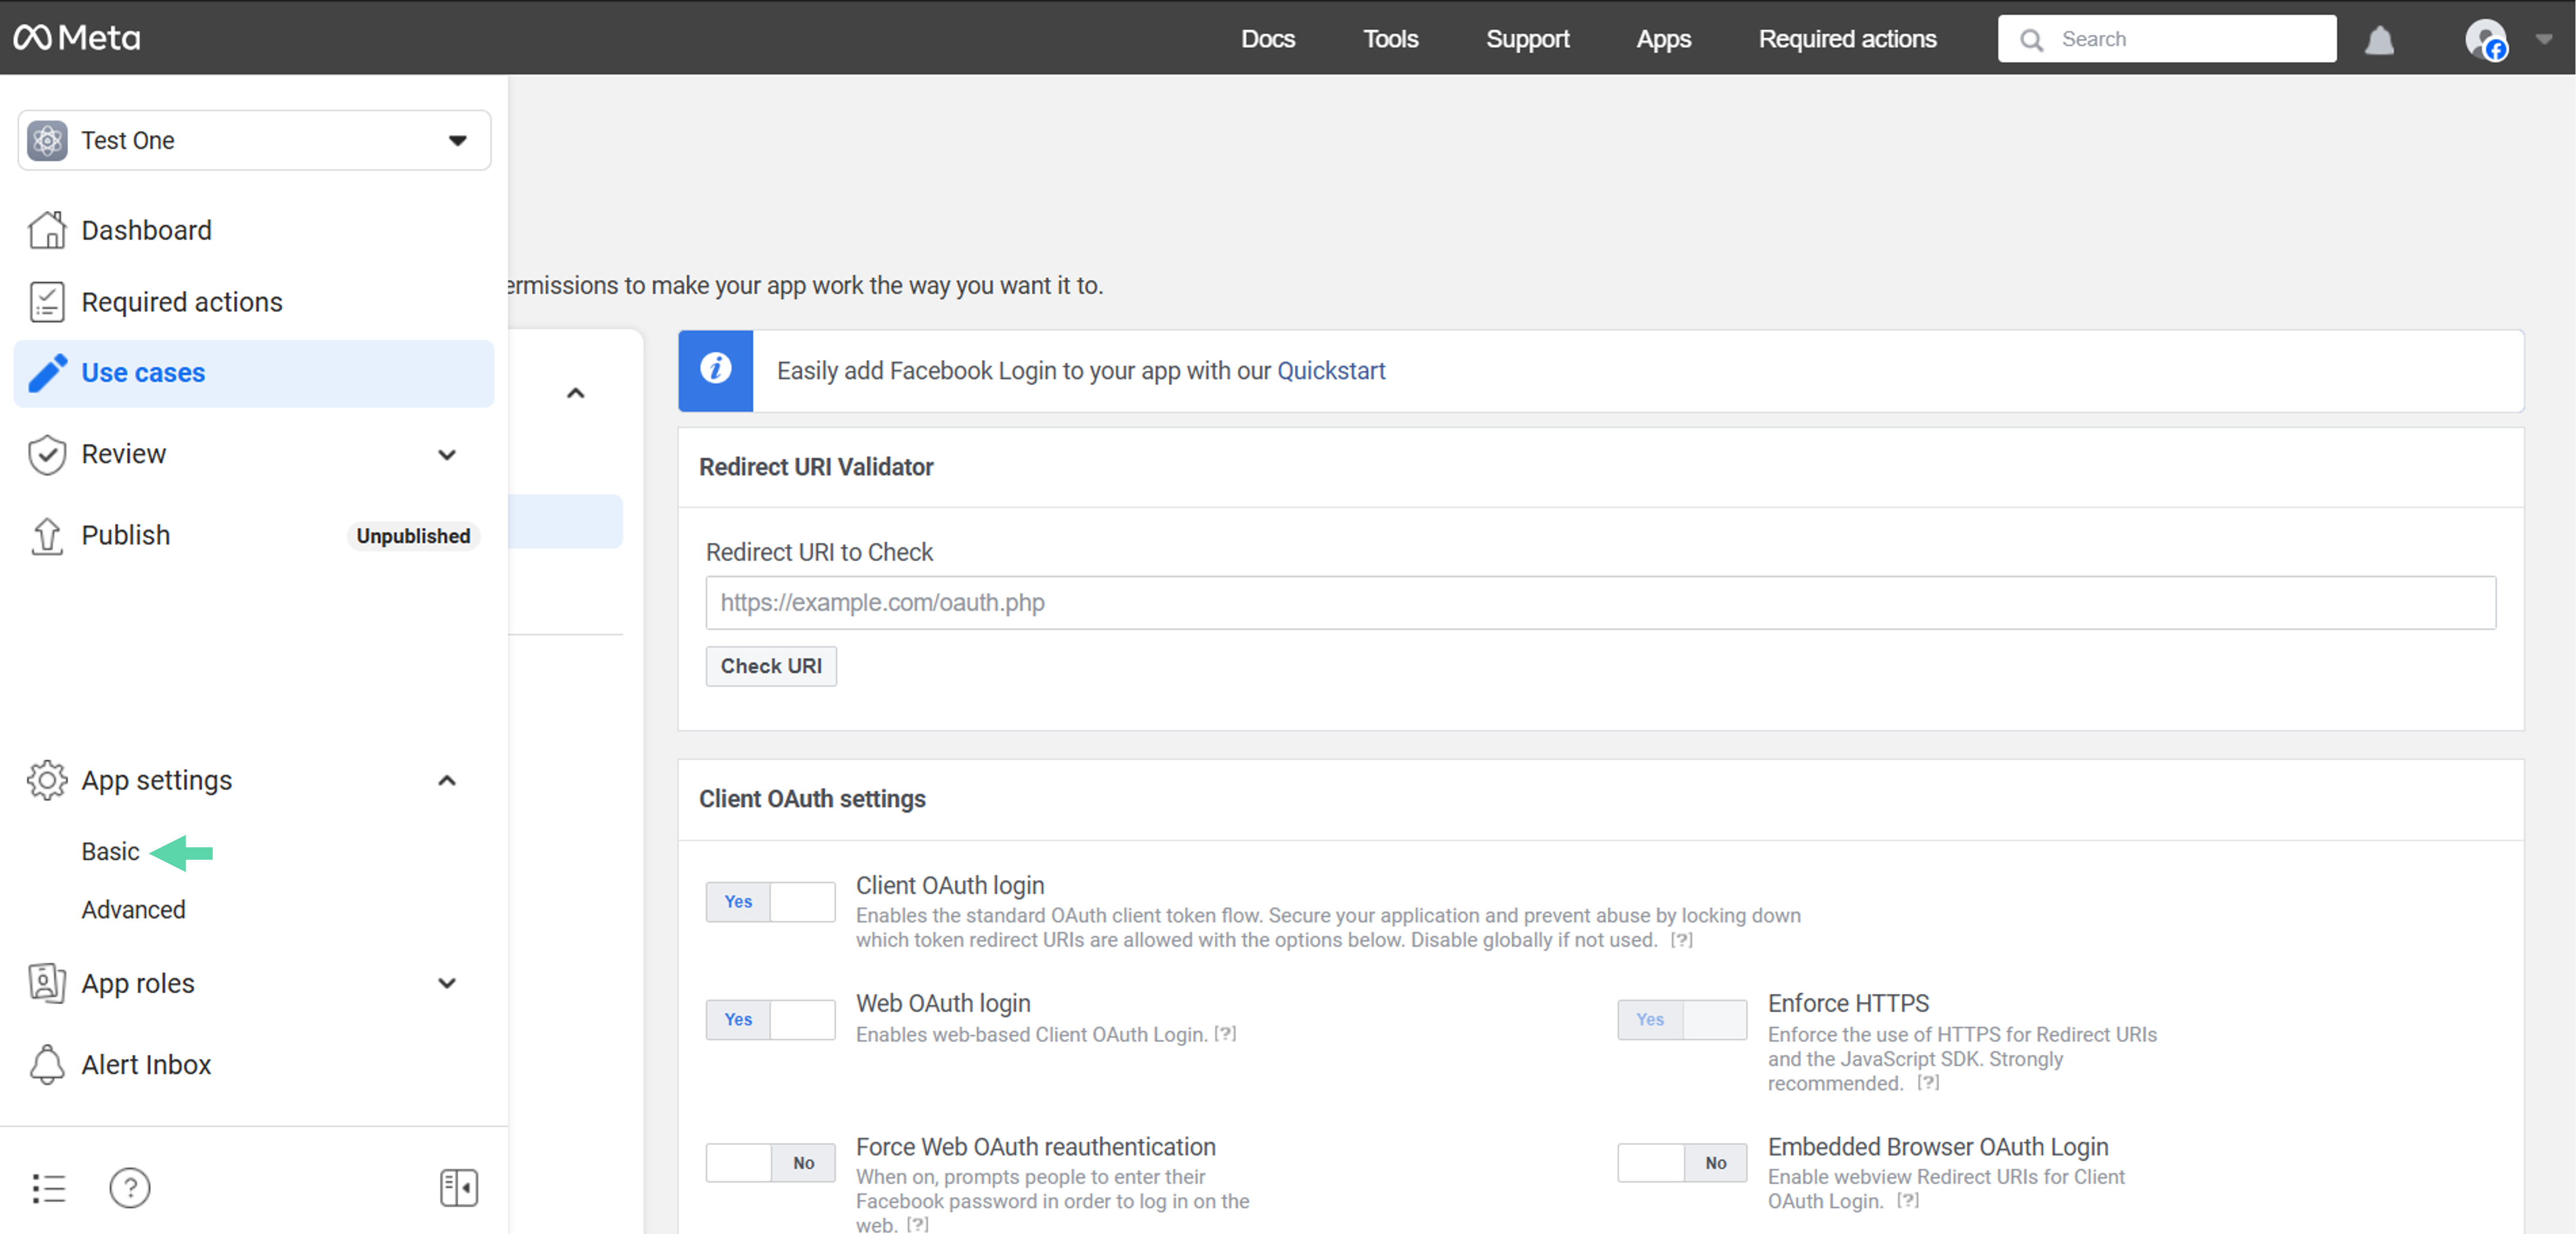Open help tip for Web OAuth login

click(x=1225, y=1034)
